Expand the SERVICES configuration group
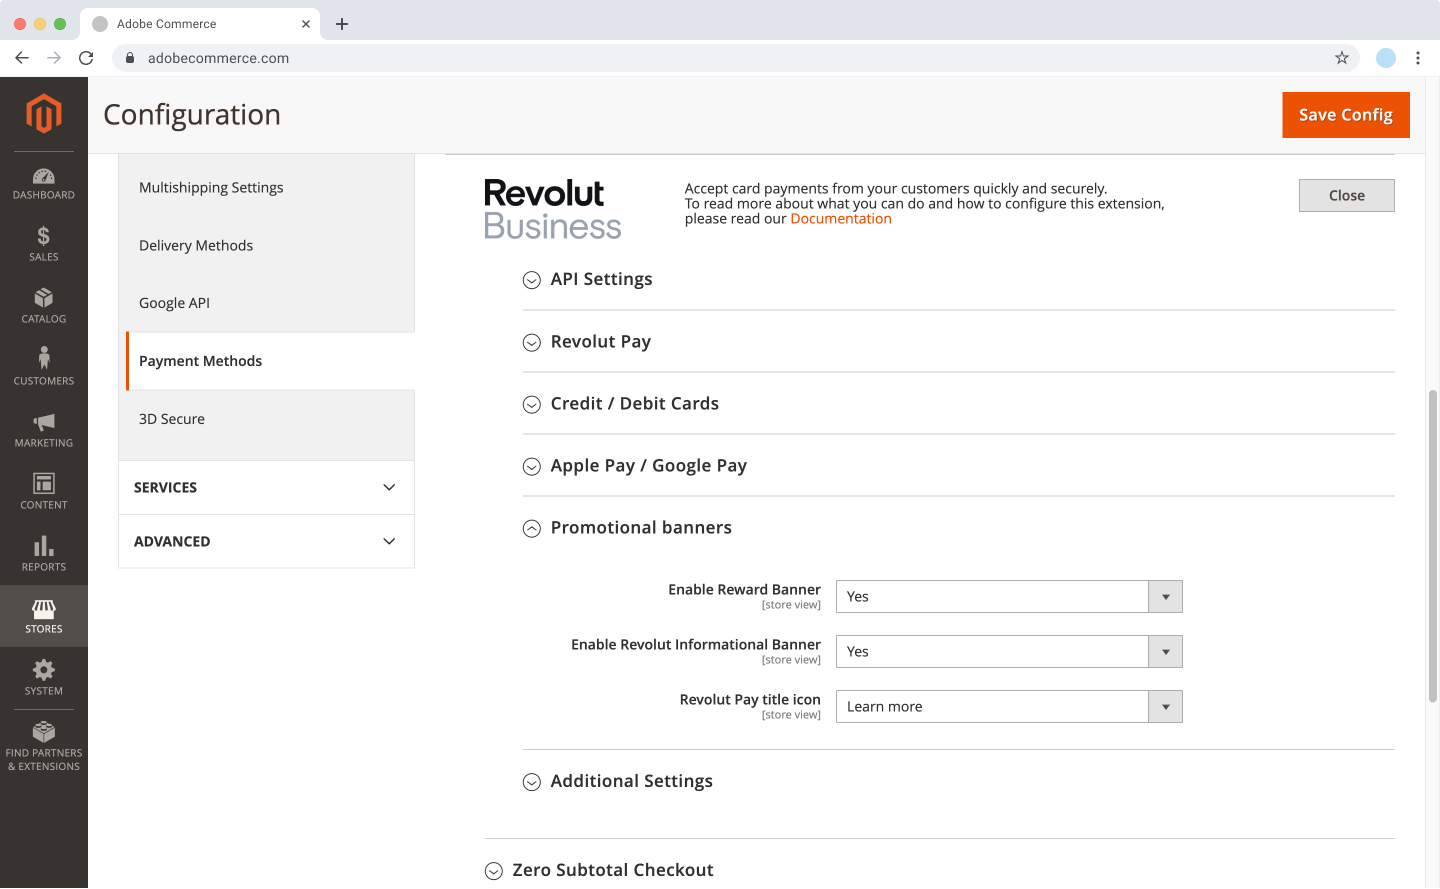Image resolution: width=1440 pixels, height=889 pixels. 266,488
